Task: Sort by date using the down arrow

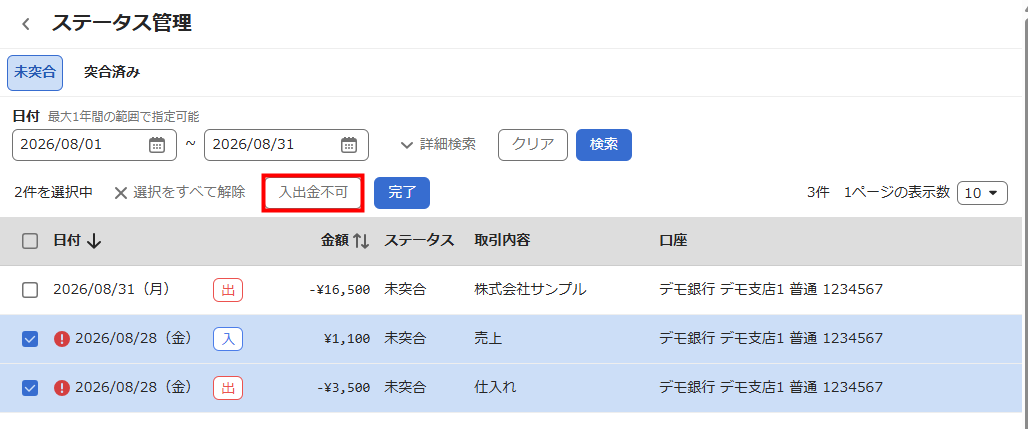Action: (94, 241)
